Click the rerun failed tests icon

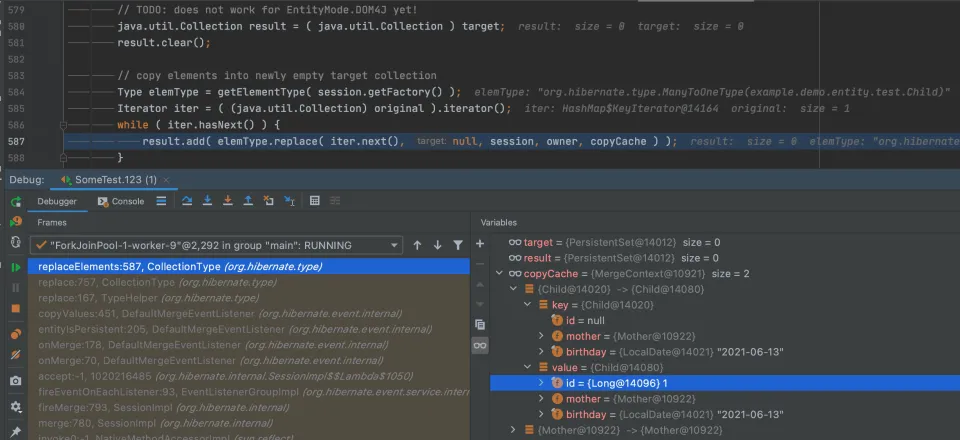[16, 222]
